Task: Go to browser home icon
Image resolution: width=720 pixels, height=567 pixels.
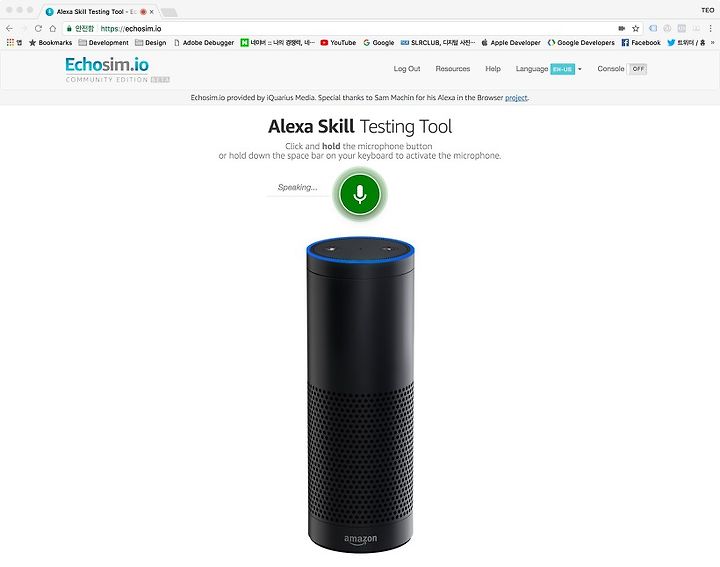Action: [x=53, y=28]
